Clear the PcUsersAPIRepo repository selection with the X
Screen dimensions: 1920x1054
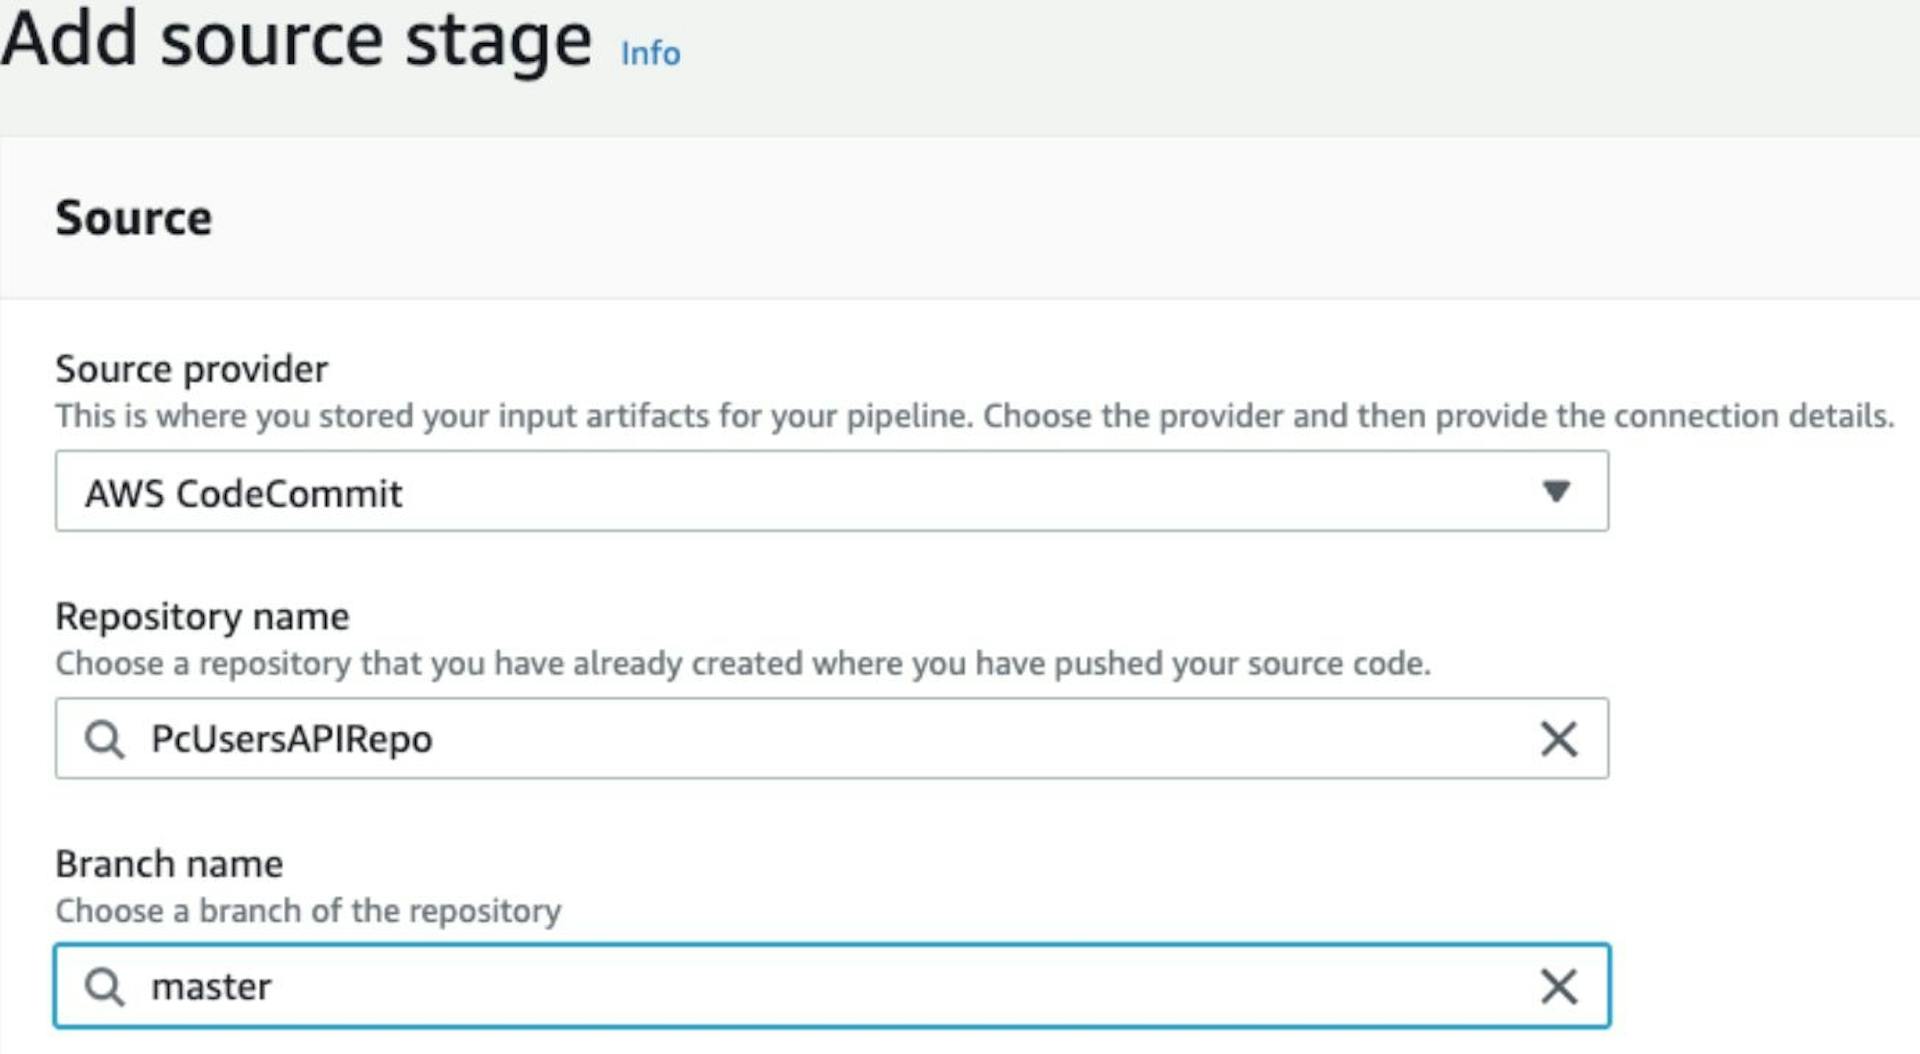coord(1557,739)
